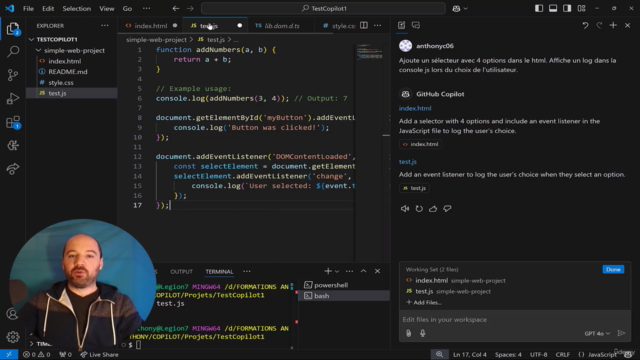Open the Run and Debug view
The height and width of the screenshot is (360, 640).
click(x=13, y=98)
